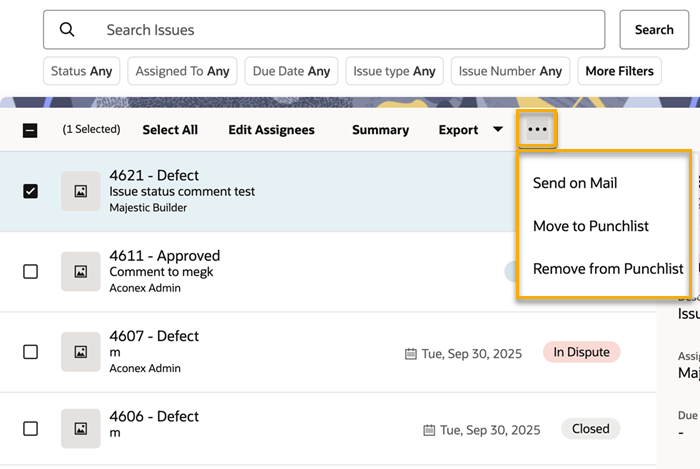The height and width of the screenshot is (469, 700).
Task: Tick the checkbox for issue 4611
Action: pos(30,271)
